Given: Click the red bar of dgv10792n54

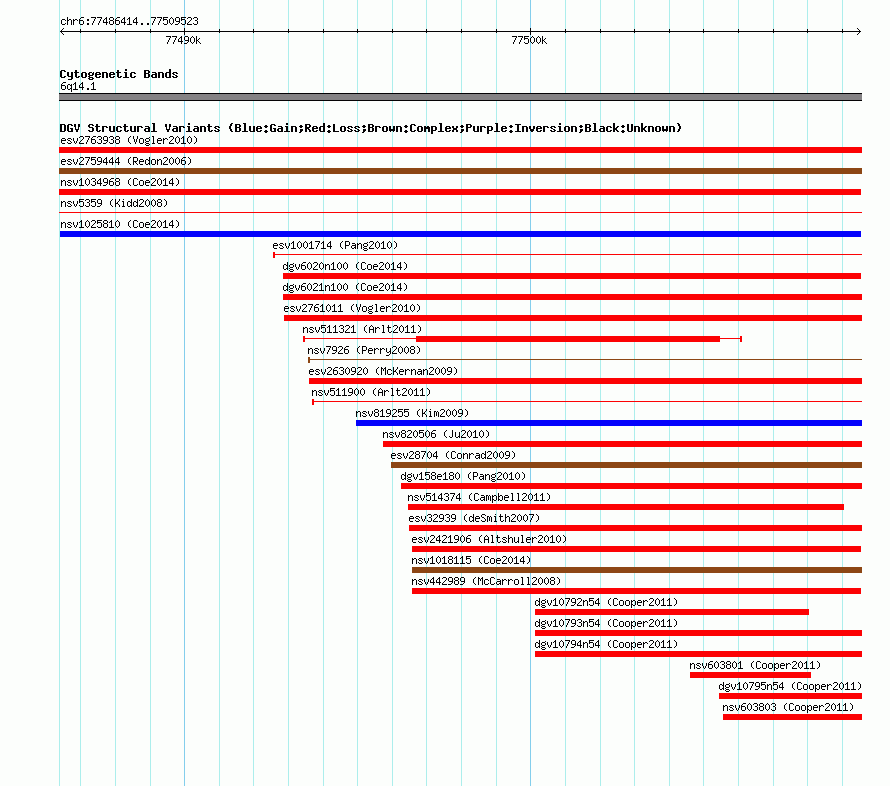Looking at the screenshot, I should click(x=672, y=612).
